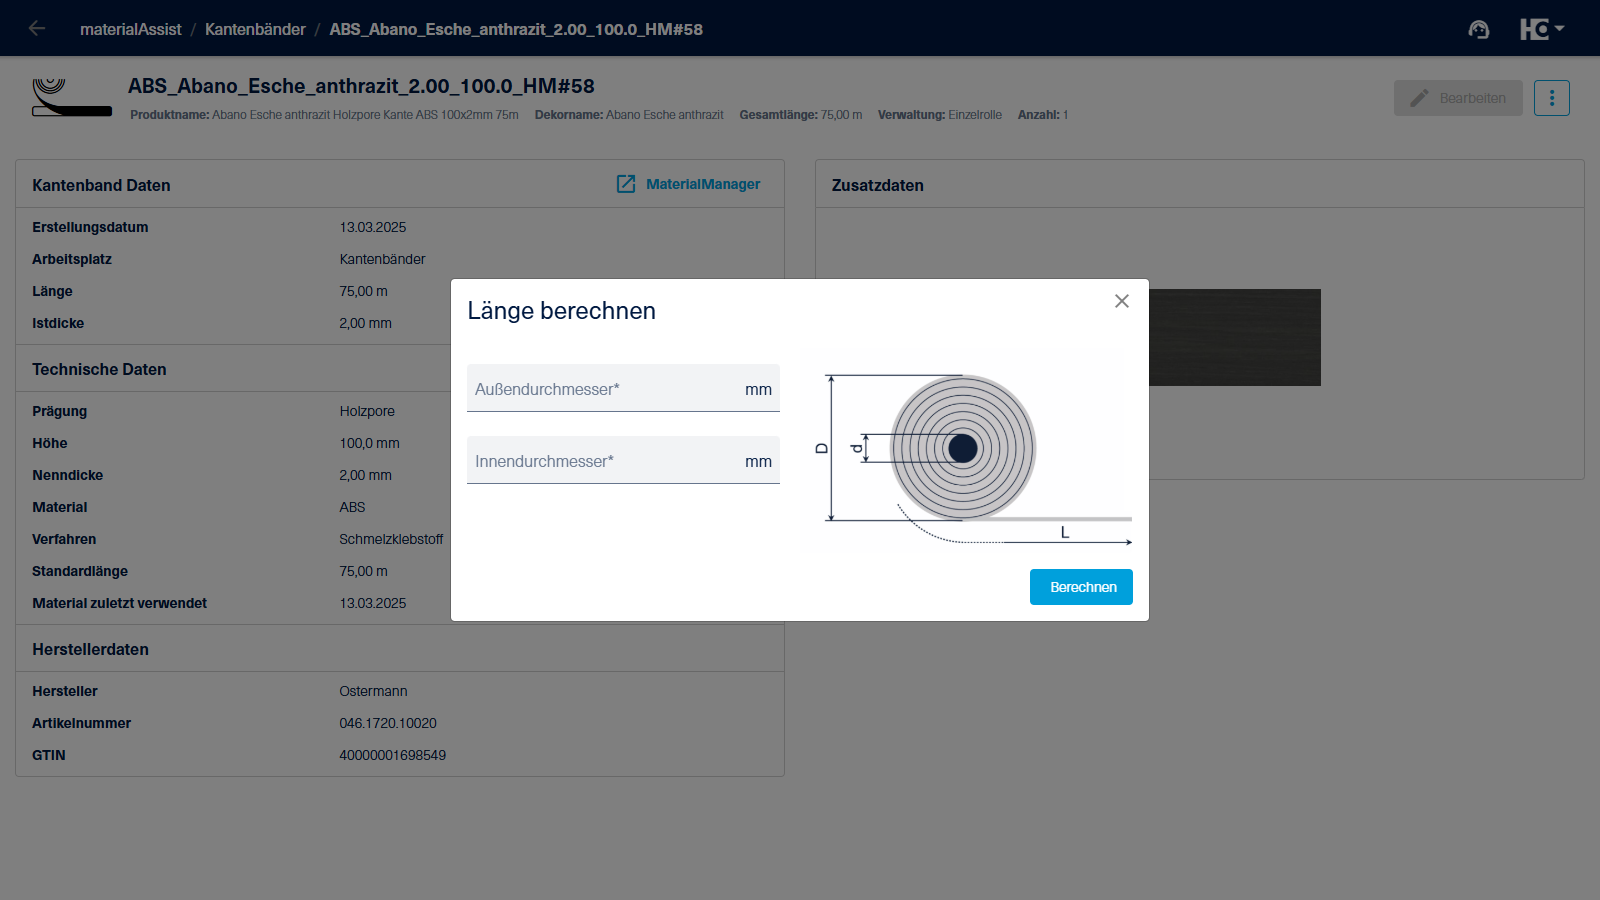Open the three-dot more options menu
This screenshot has height=900, width=1600.
1551,98
